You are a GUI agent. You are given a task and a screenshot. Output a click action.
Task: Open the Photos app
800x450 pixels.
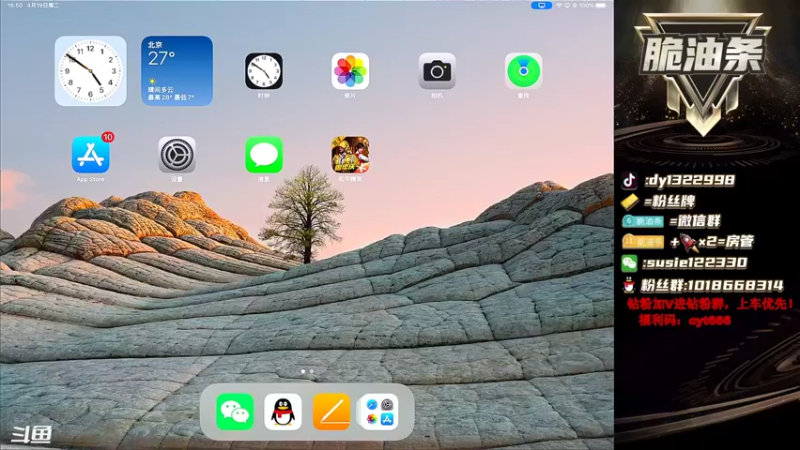[350, 71]
